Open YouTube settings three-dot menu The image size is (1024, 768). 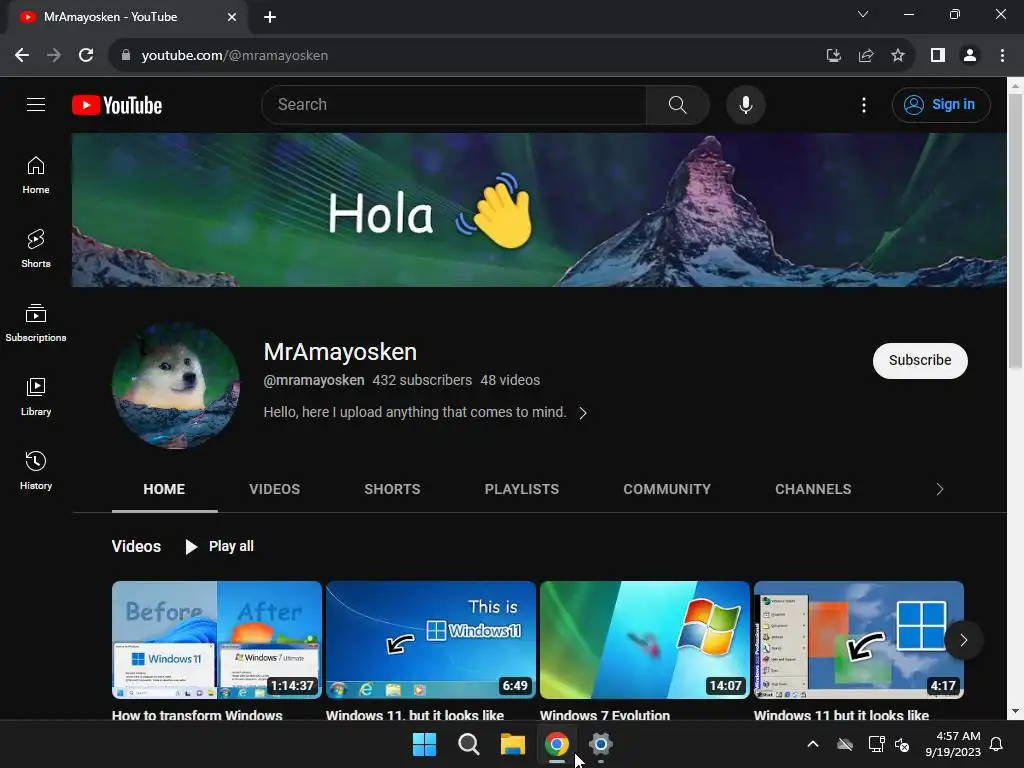[863, 105]
